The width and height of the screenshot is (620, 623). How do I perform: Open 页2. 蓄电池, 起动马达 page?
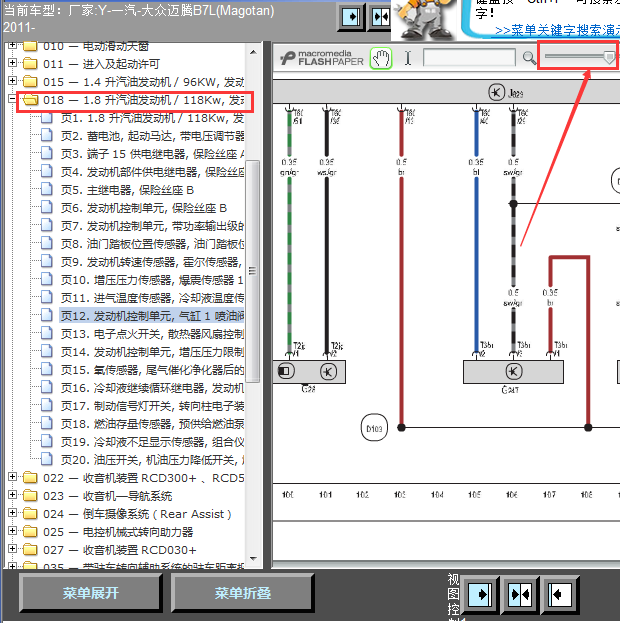[x=152, y=136]
